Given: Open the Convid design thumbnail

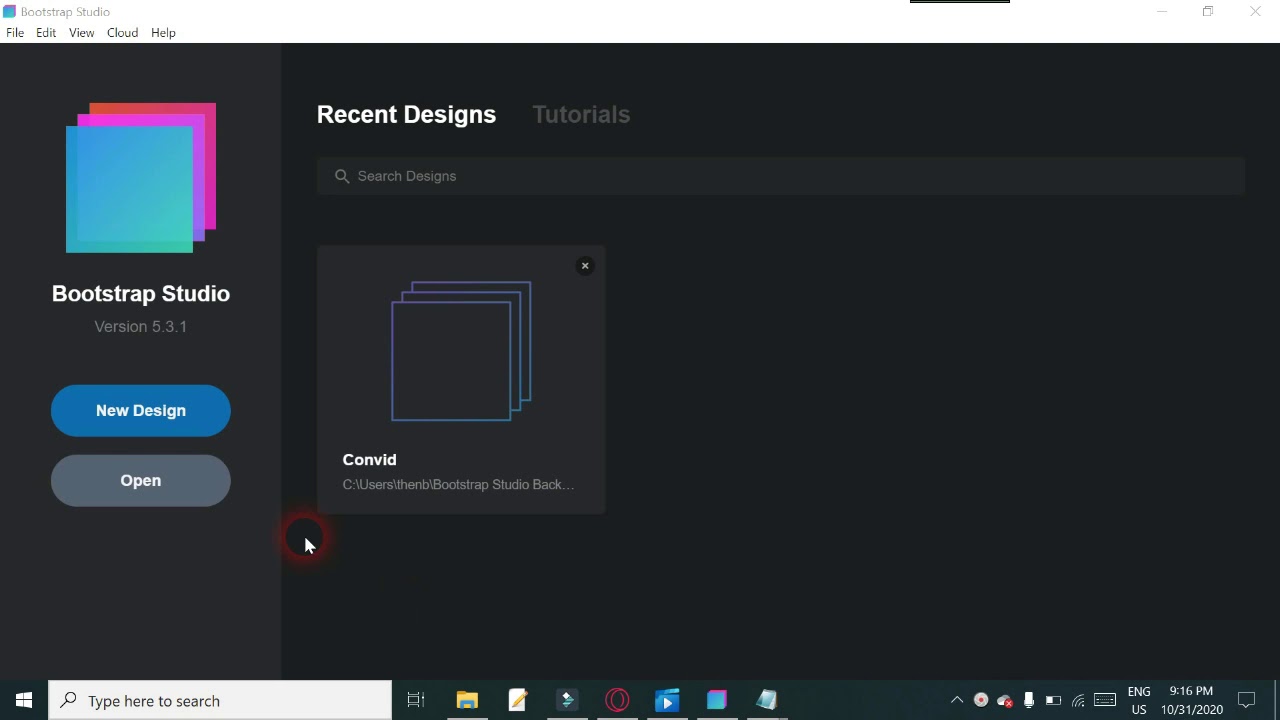Looking at the screenshot, I should coord(461,352).
